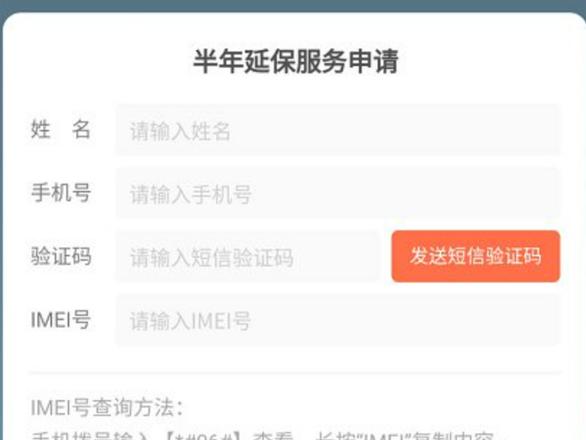This screenshot has width=586, height=440.
Task: Tap the orange 发送短信验证码 button
Action: (476, 256)
